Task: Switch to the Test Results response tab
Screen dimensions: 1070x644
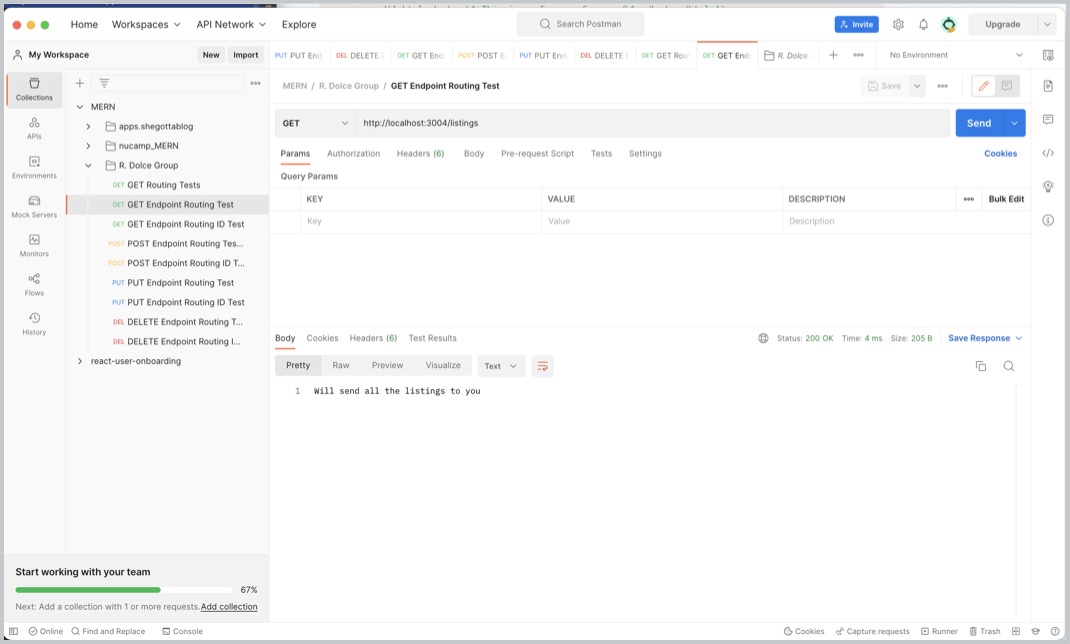Action: 433,338
